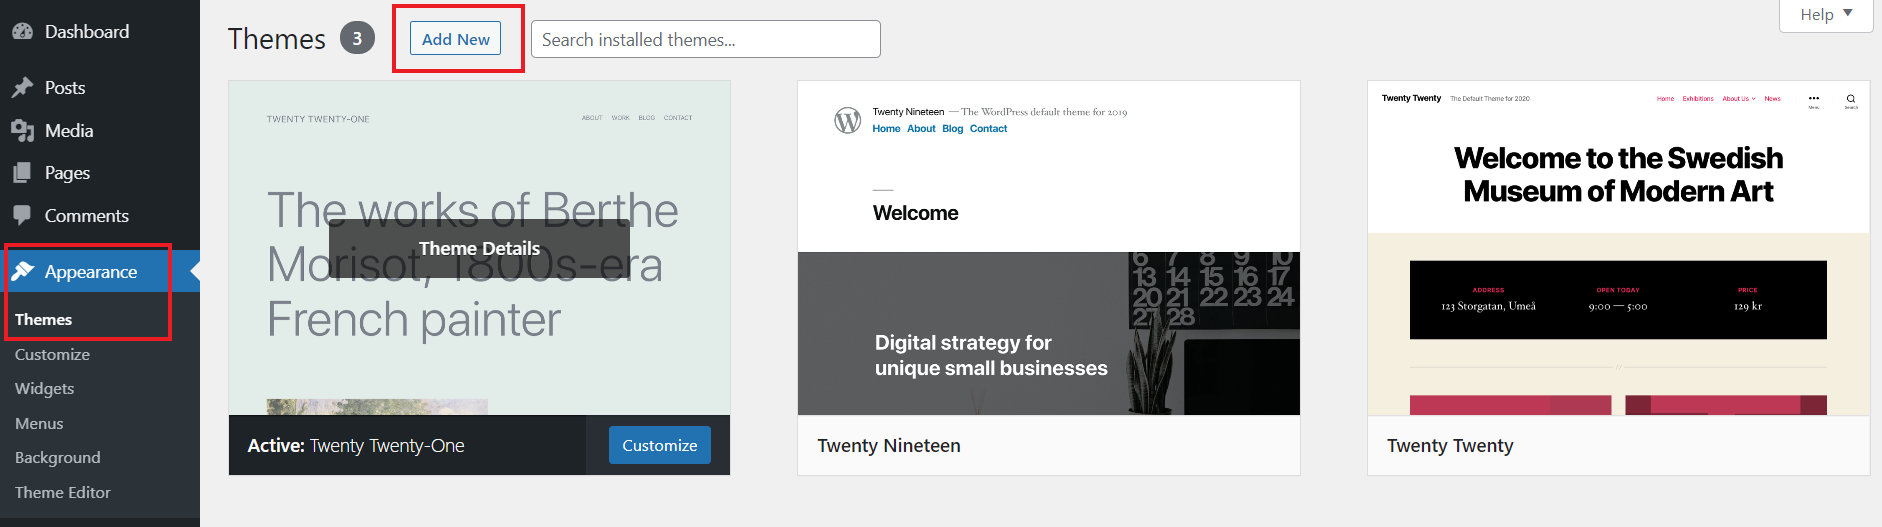This screenshot has width=1882, height=527.
Task: Open the Theme Editor link
Action: 63,493
